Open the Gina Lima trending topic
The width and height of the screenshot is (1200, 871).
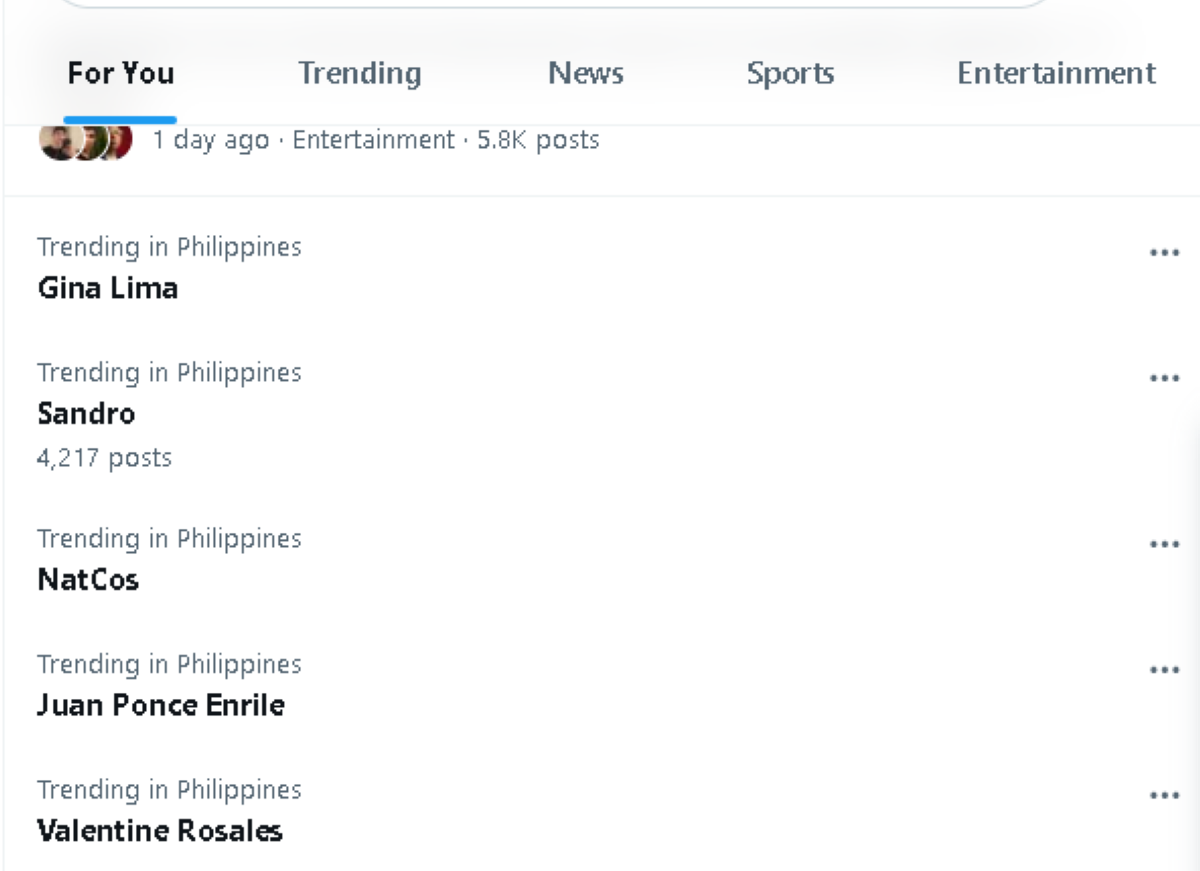coord(108,288)
